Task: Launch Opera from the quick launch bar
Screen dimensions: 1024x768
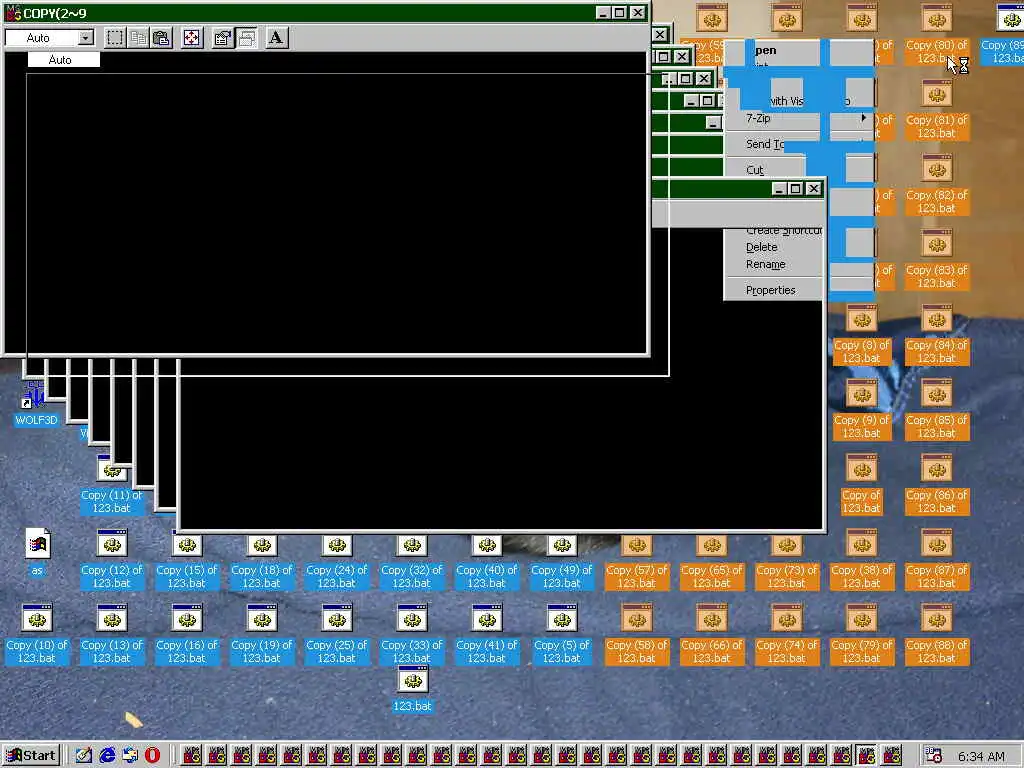Action: (x=152, y=756)
